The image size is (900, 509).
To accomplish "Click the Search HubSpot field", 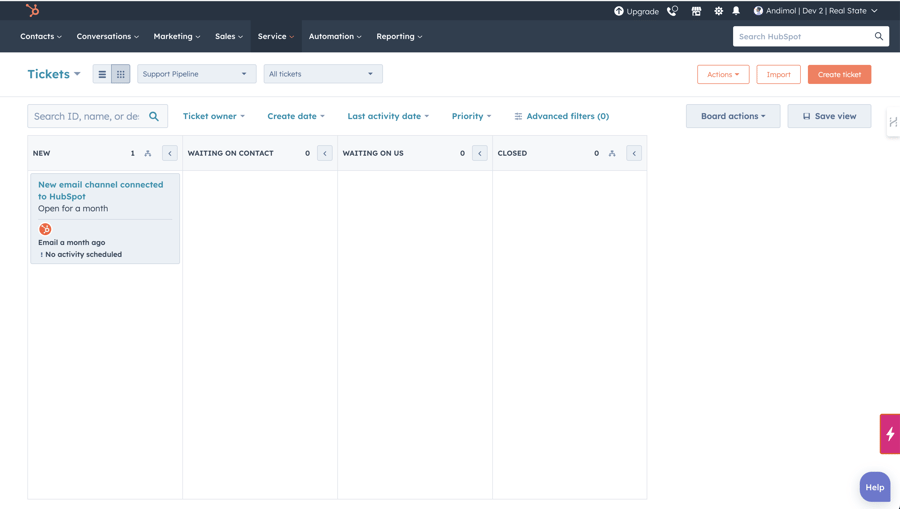I will click(x=804, y=36).
